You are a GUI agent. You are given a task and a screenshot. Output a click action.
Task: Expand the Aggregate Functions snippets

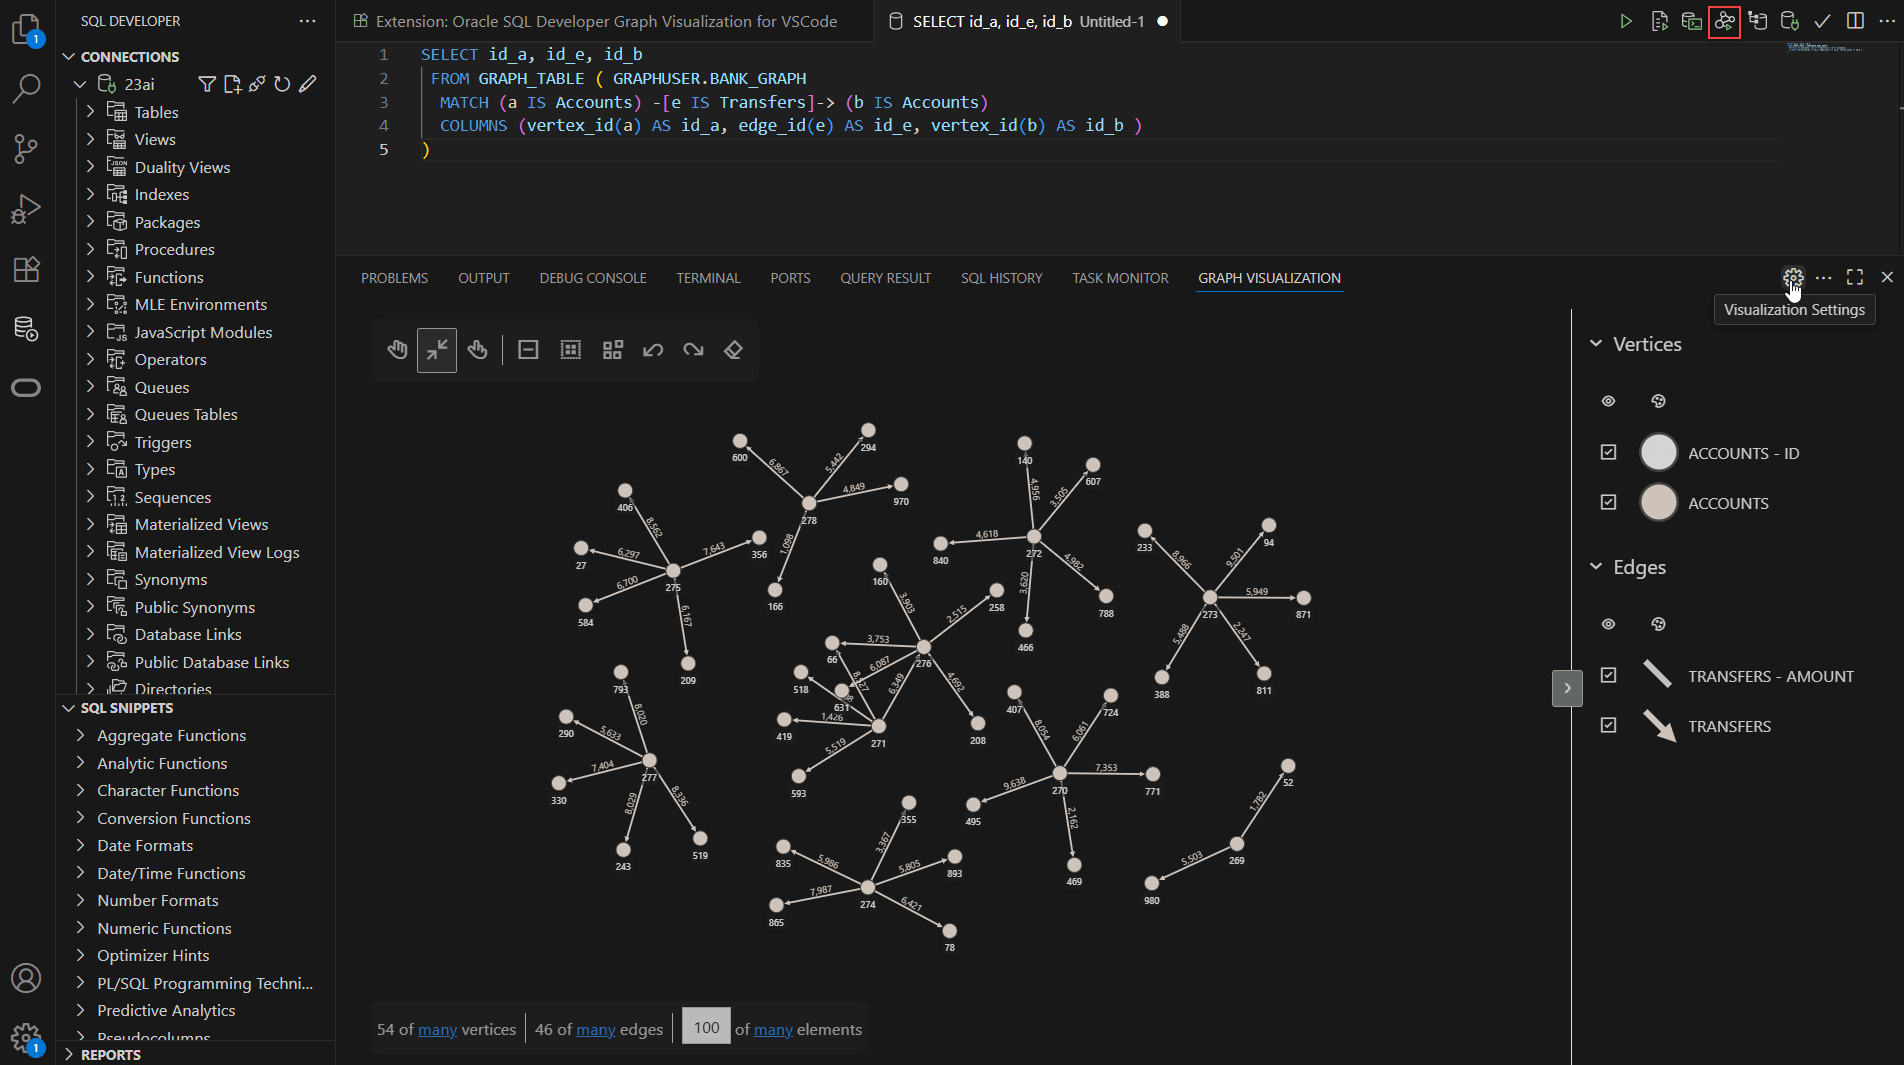80,735
